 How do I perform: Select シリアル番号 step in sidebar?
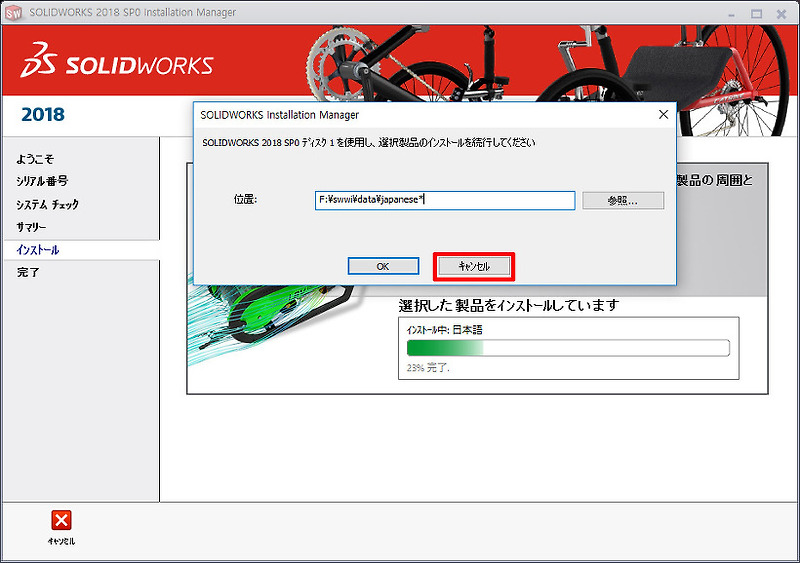coord(42,181)
